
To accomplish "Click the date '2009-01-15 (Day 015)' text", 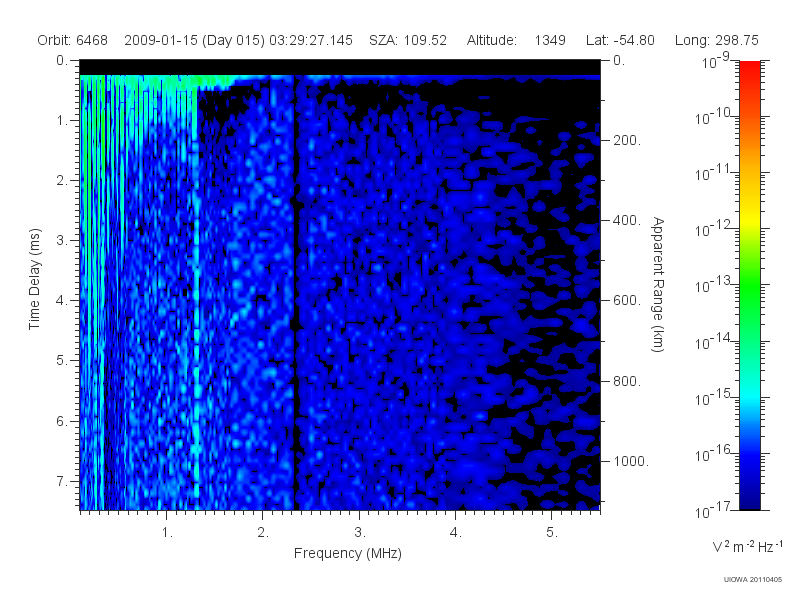I will (194, 40).
